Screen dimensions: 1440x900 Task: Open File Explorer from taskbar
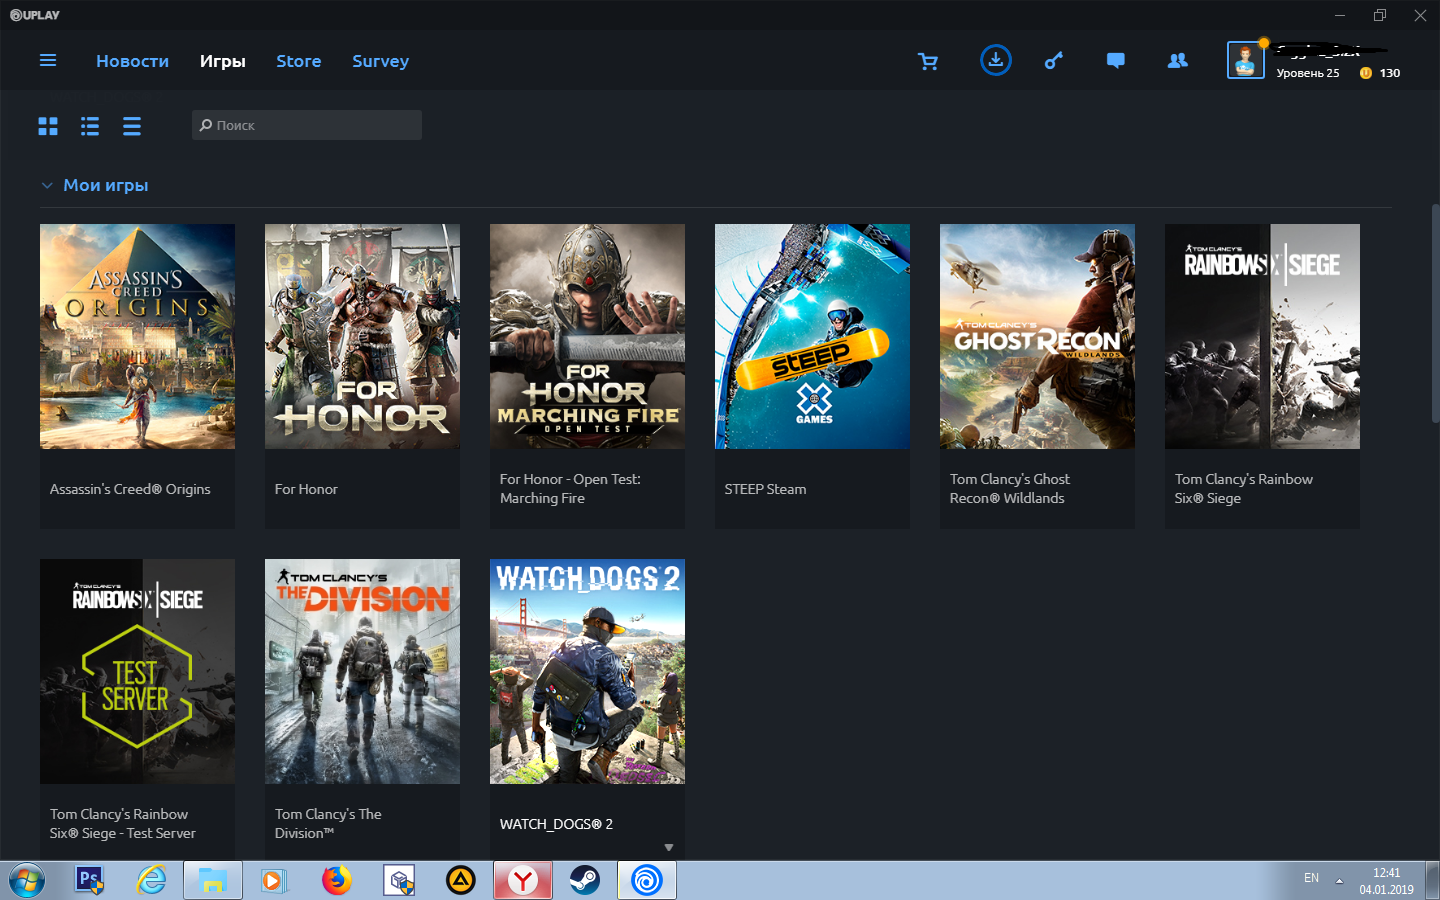pyautogui.click(x=212, y=881)
